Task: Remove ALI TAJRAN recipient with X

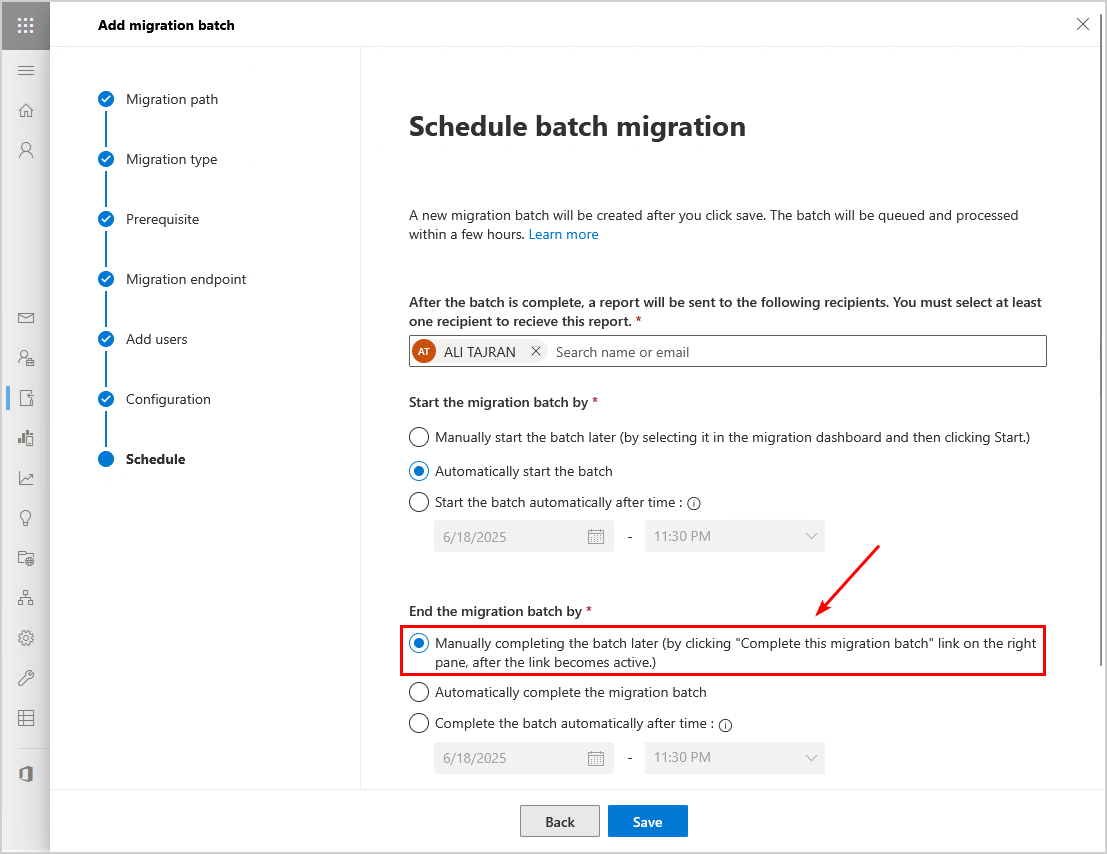Action: click(x=536, y=352)
